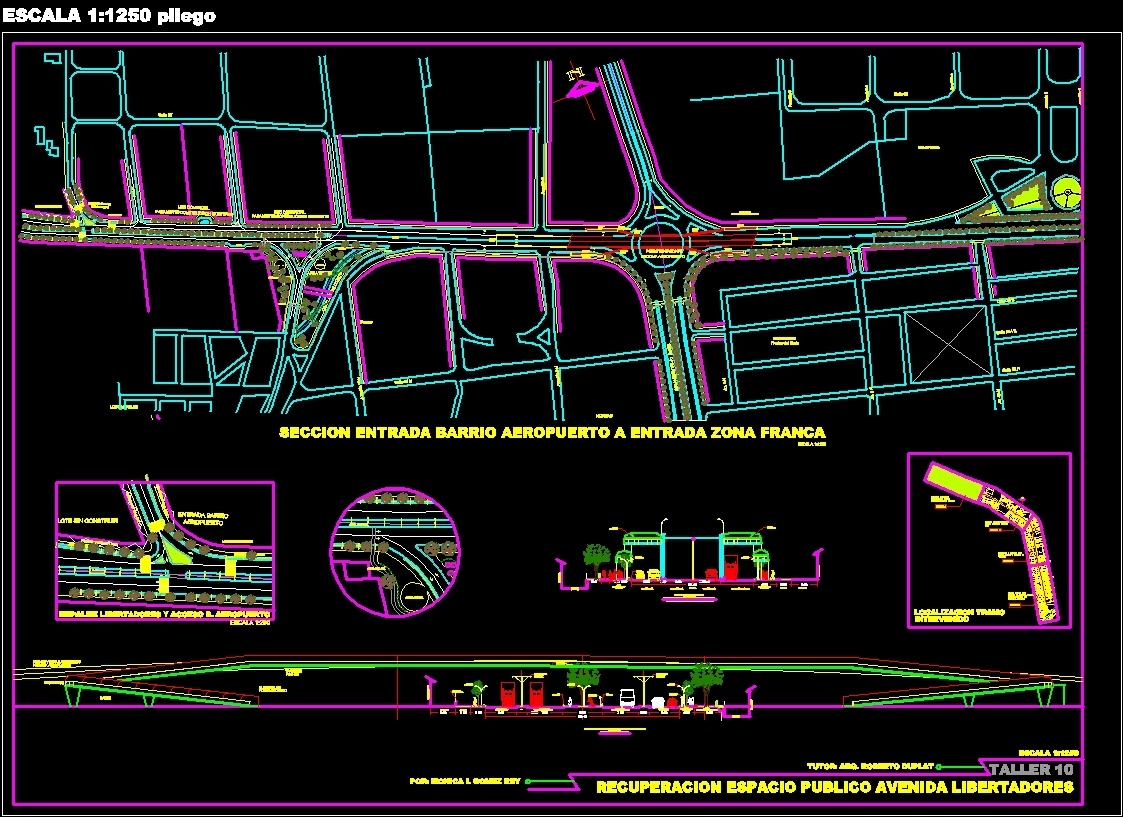Select the green pergola structure in the section view
The height and width of the screenshot is (817, 1123).
tap(642, 537)
